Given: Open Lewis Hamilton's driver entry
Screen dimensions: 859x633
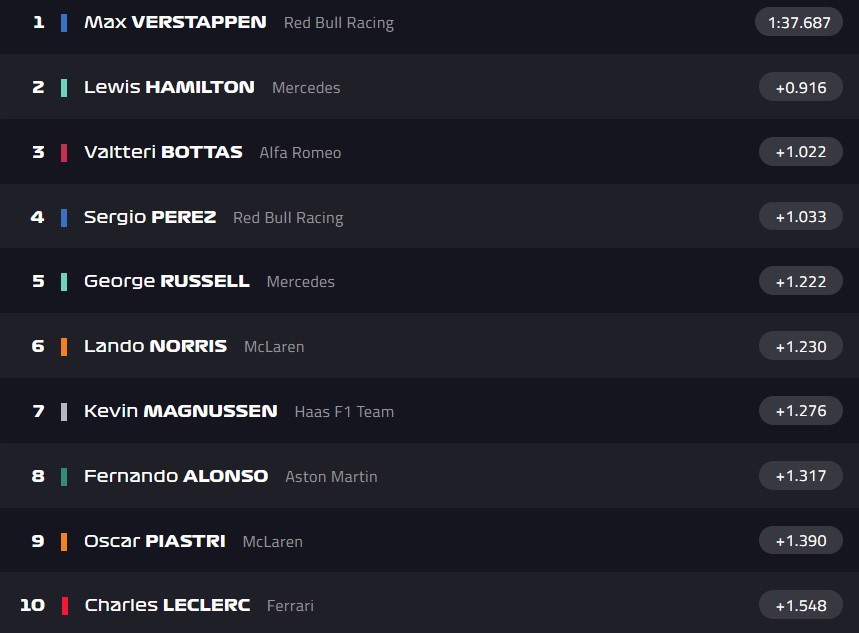Looking at the screenshot, I should pos(169,87).
